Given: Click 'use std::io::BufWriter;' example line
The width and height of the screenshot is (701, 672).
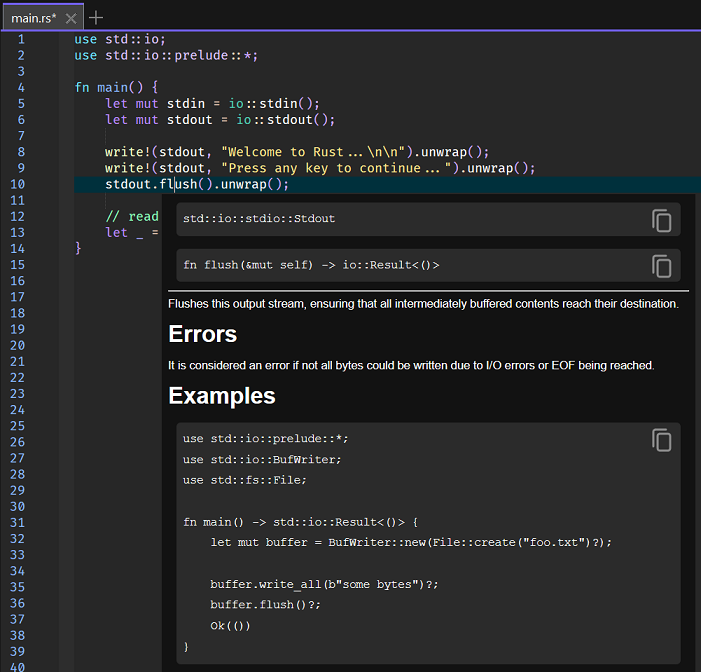Looking at the screenshot, I should (262, 460).
